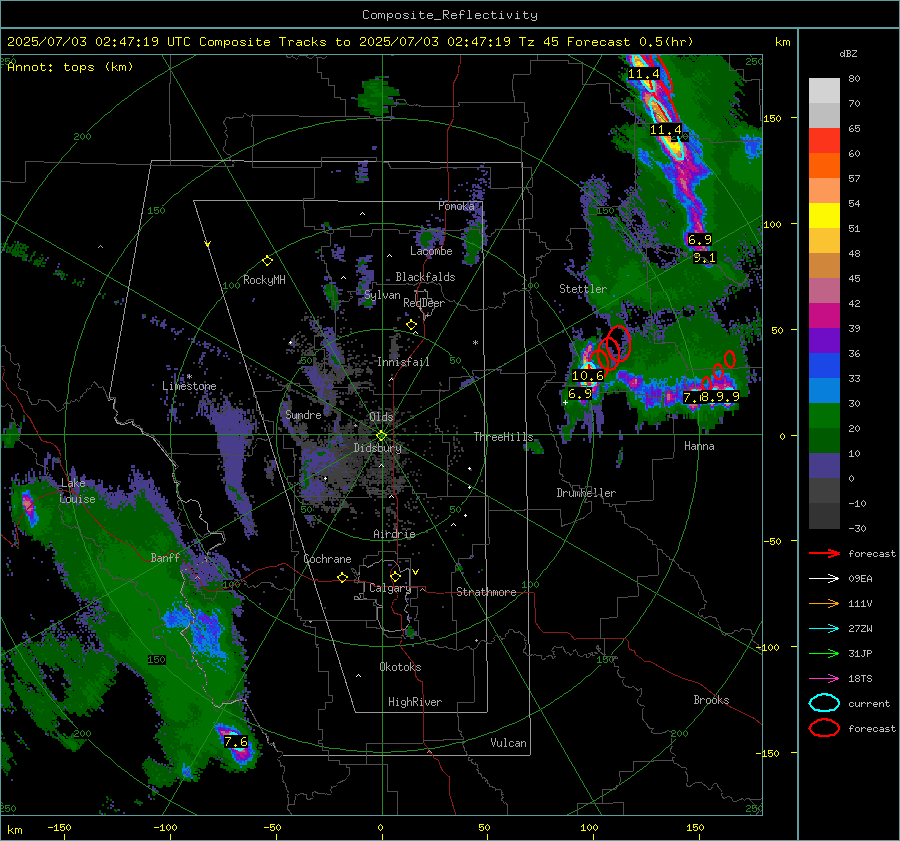Click the Sylvan label
The width and height of the screenshot is (900, 841).
(382, 296)
